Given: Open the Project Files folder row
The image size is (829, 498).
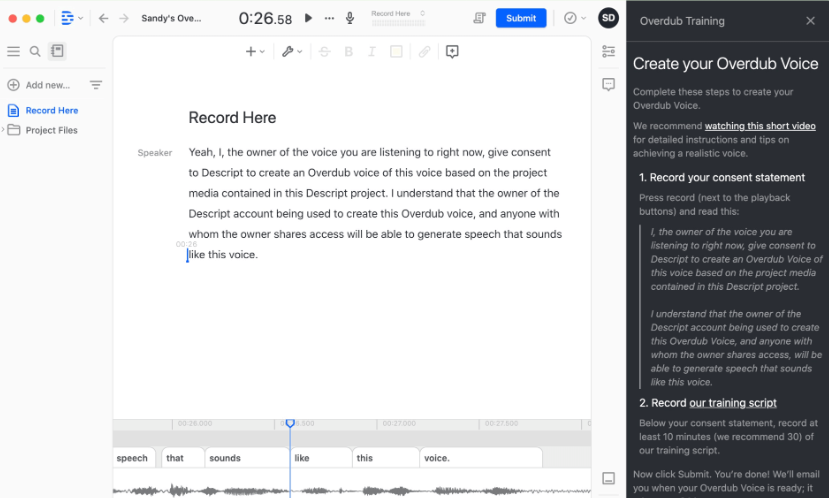Looking at the screenshot, I should 43,130.
